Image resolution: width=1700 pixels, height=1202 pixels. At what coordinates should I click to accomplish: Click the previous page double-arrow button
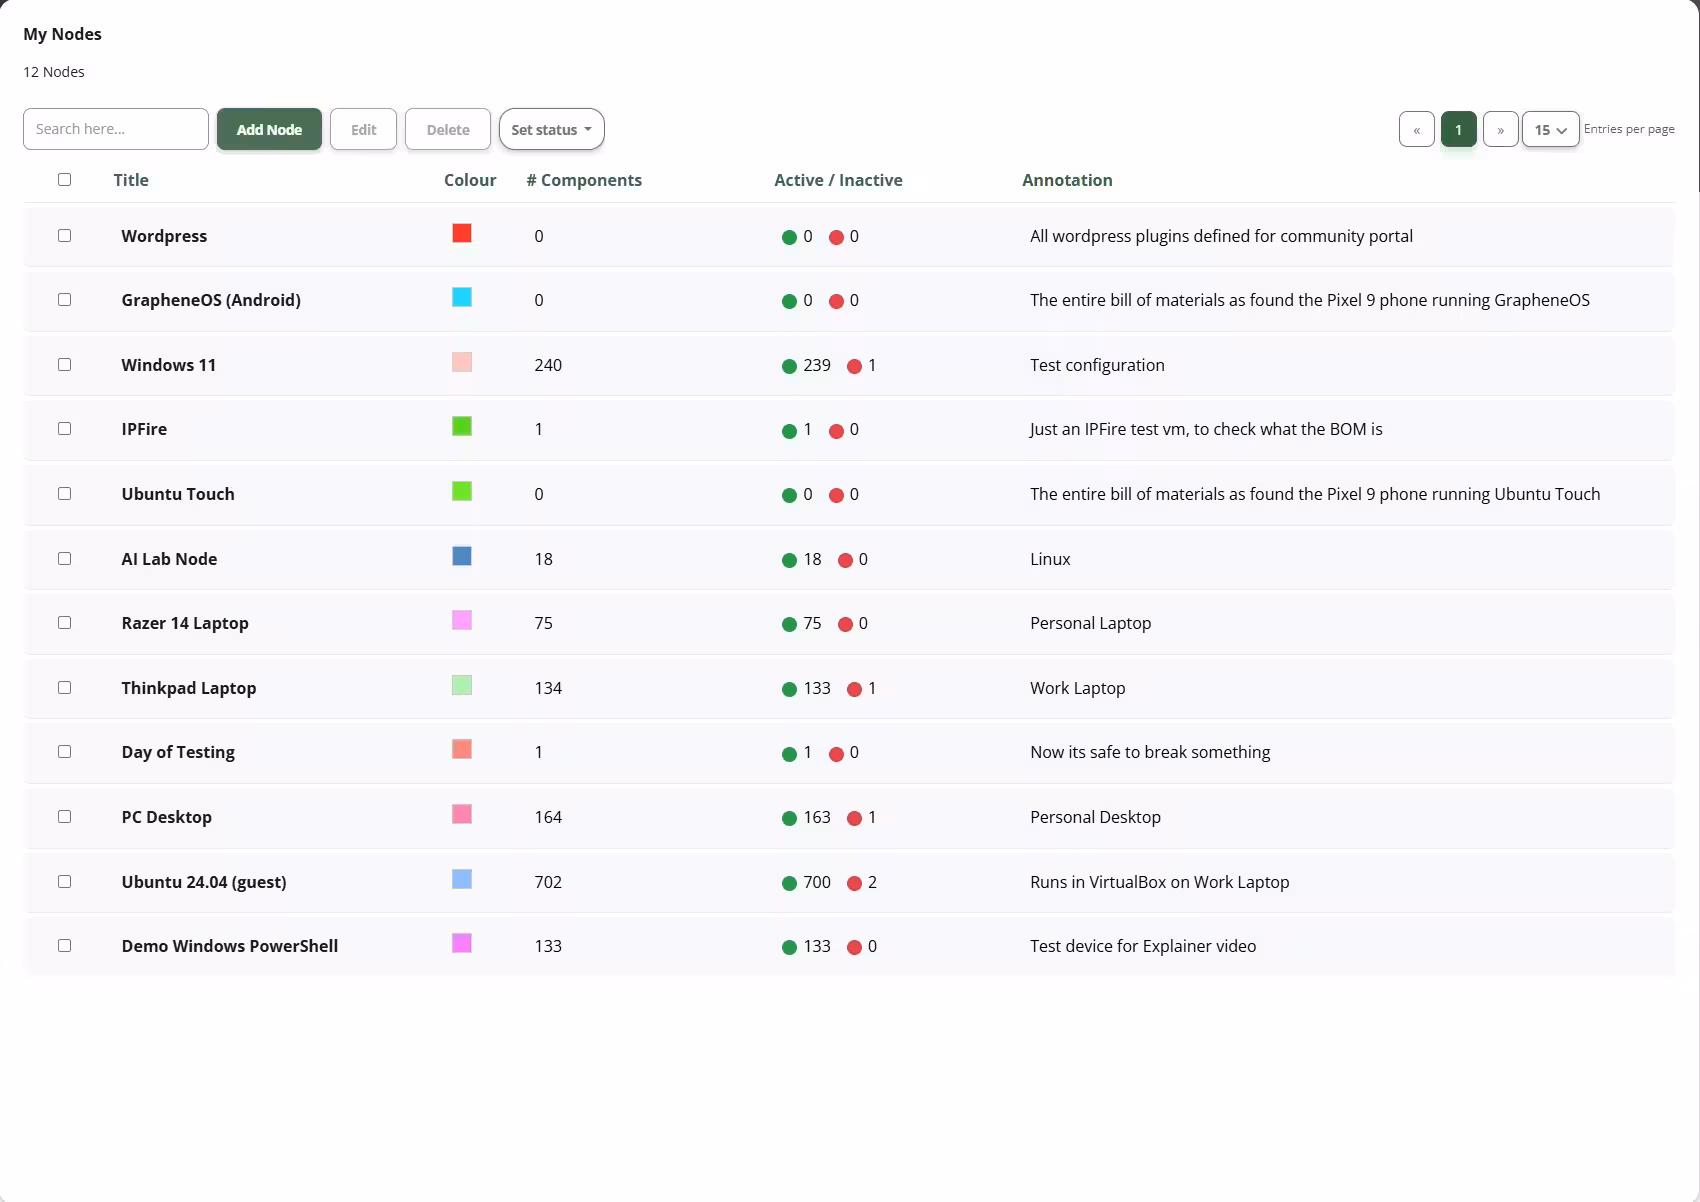click(1416, 130)
